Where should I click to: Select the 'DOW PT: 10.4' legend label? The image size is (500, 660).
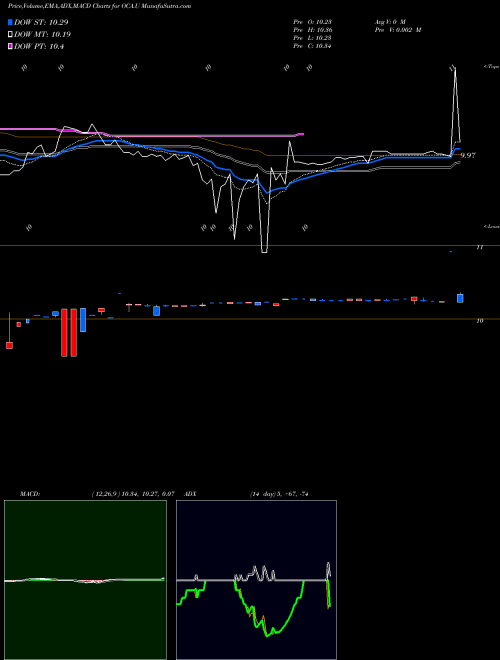pyautogui.click(x=39, y=47)
